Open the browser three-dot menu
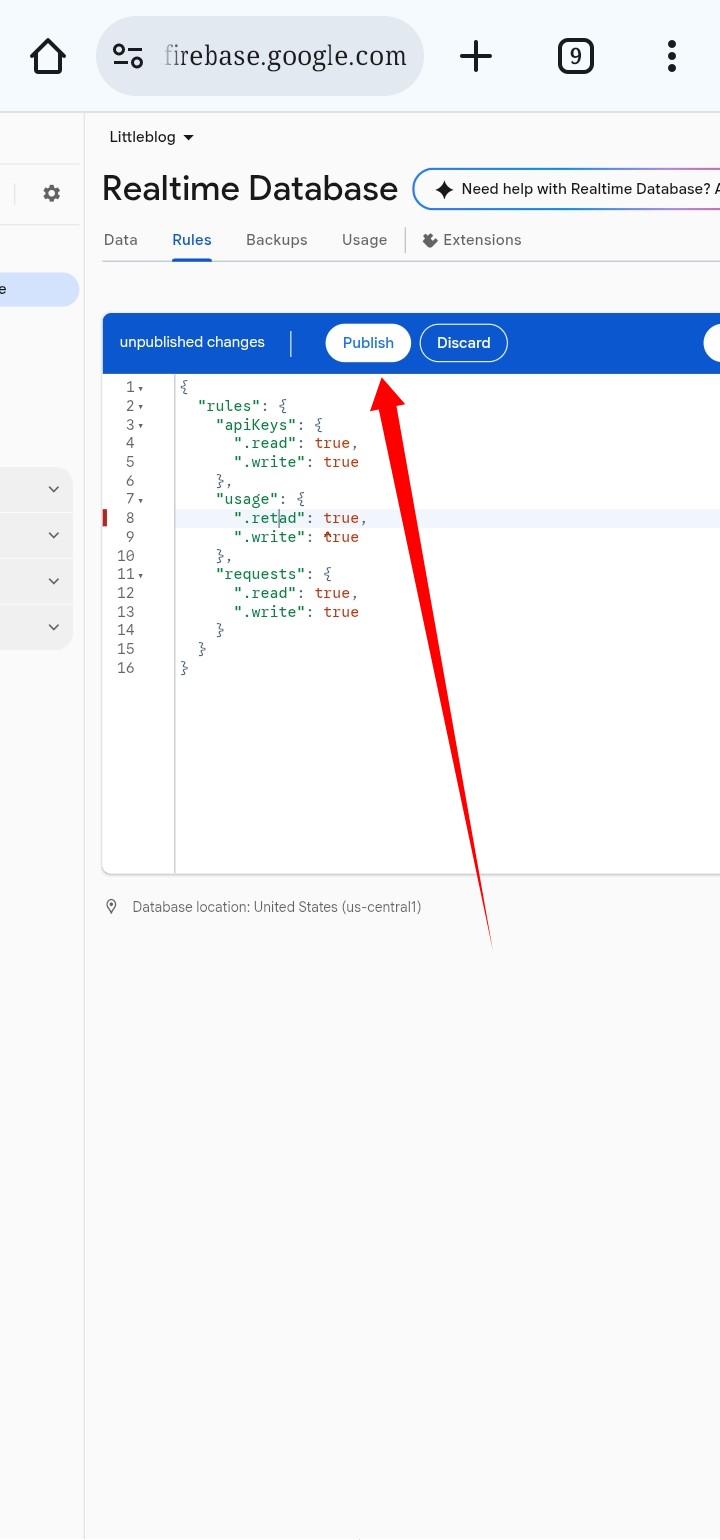720x1540 pixels. pos(672,56)
